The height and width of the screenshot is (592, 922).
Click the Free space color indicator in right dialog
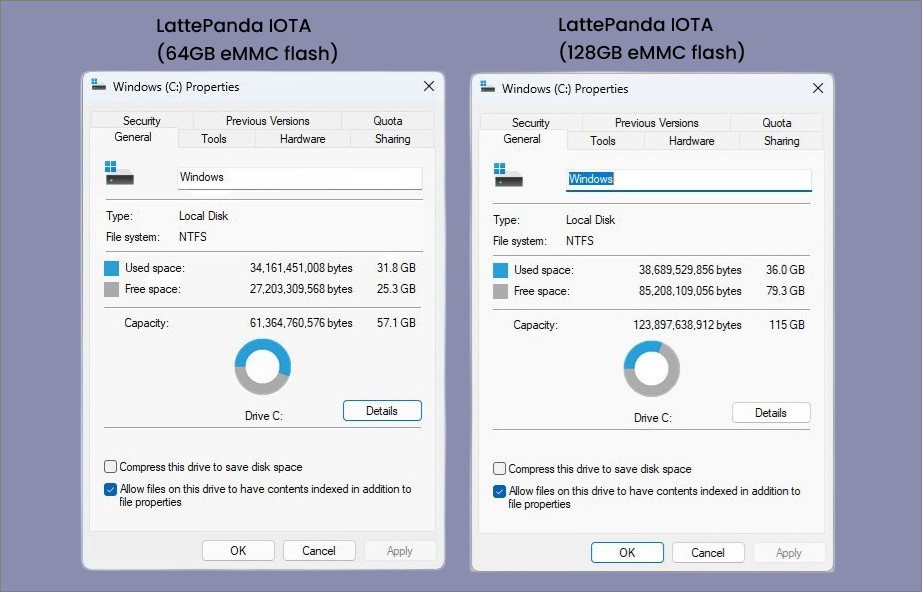(x=501, y=292)
